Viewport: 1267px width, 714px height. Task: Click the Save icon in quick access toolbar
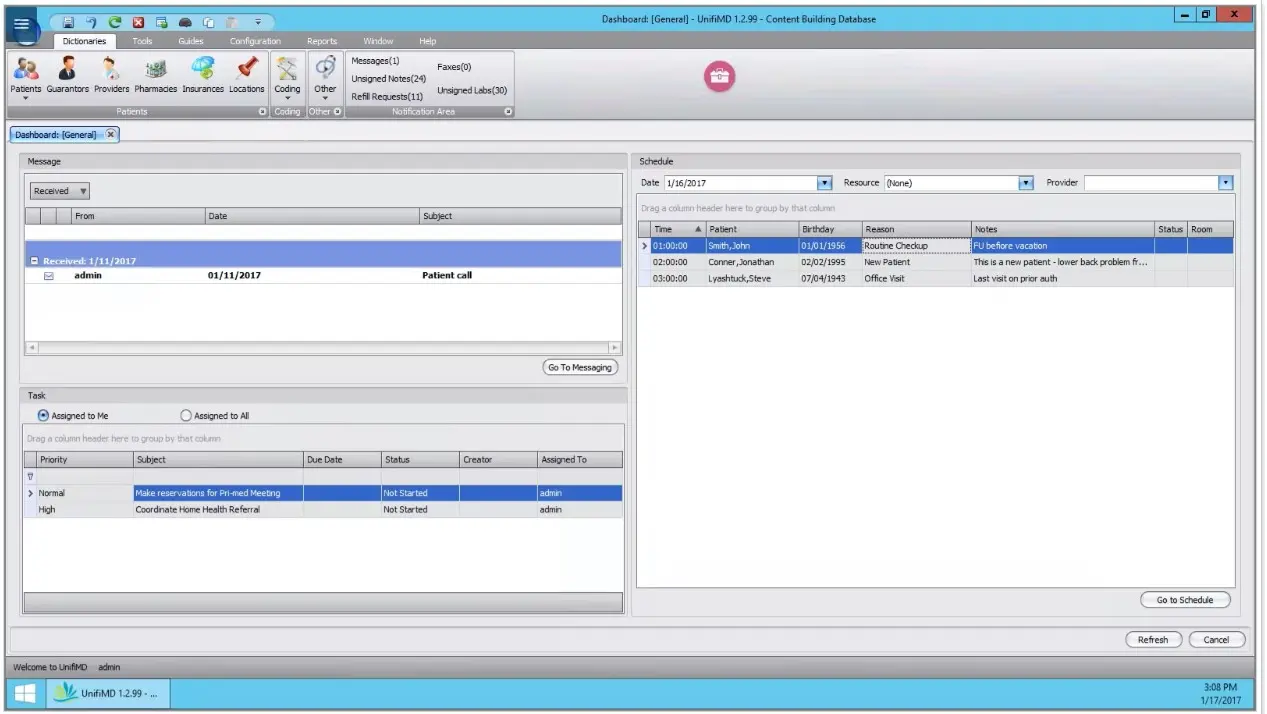[x=67, y=21]
